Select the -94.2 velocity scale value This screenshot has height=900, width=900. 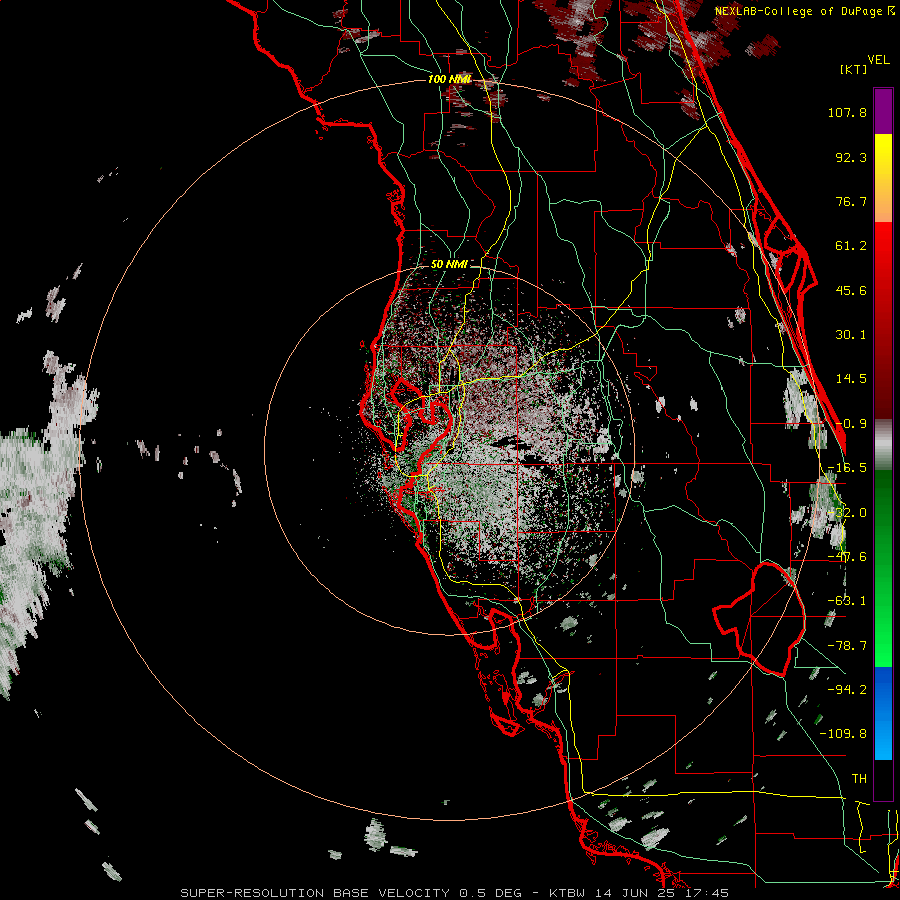point(847,689)
